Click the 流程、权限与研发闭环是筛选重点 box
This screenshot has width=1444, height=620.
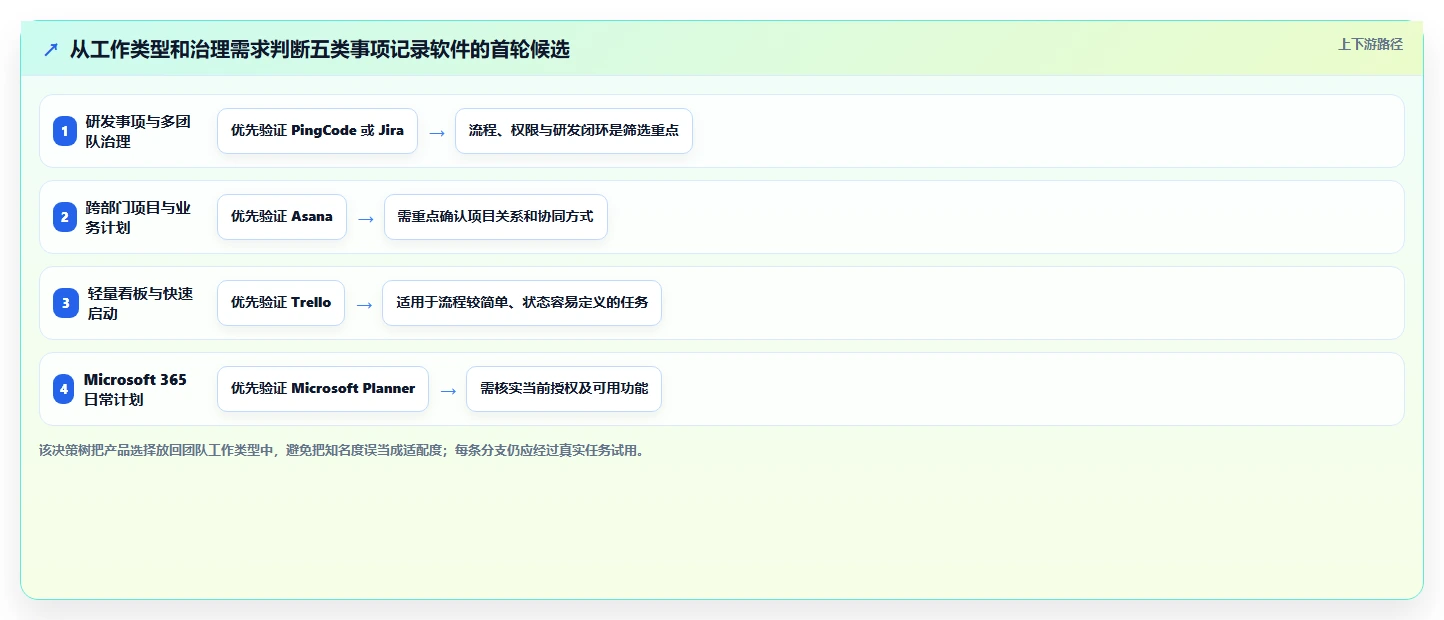pos(574,131)
